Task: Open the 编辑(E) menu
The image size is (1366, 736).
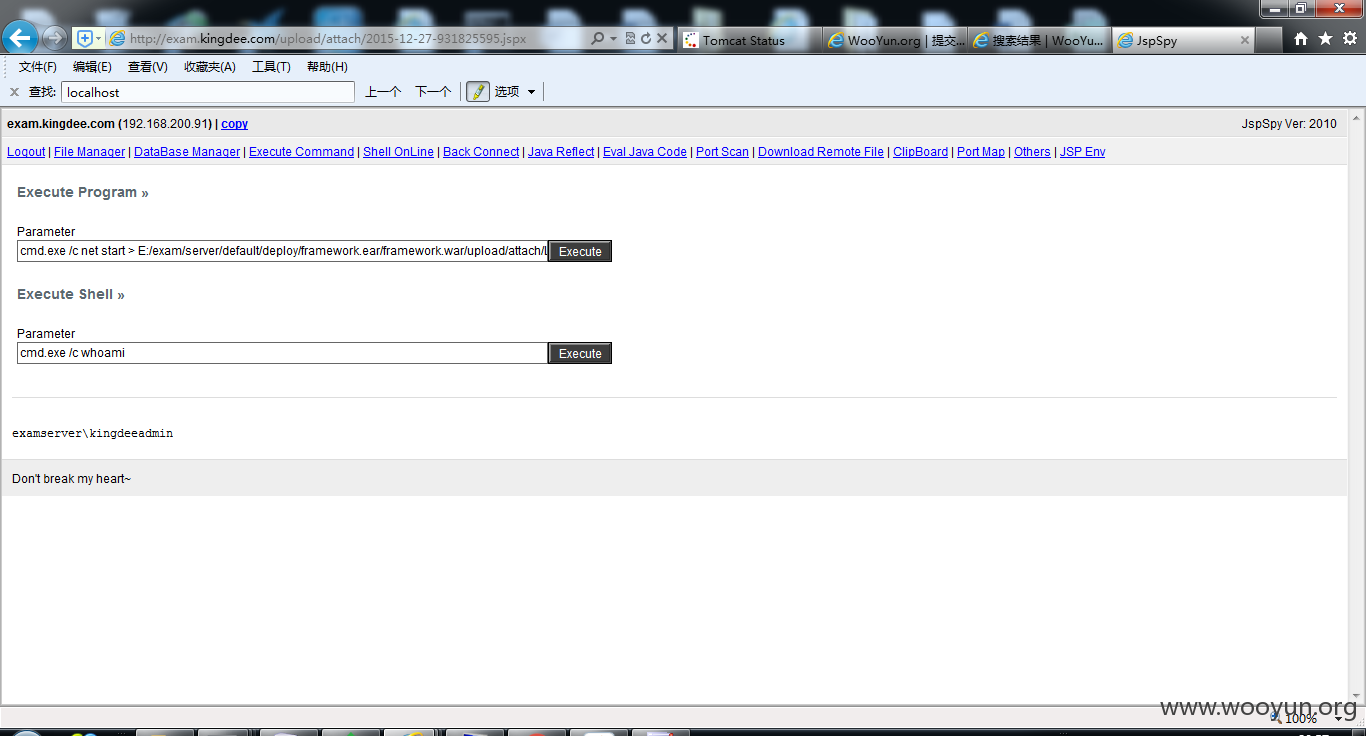Action: 92,67
